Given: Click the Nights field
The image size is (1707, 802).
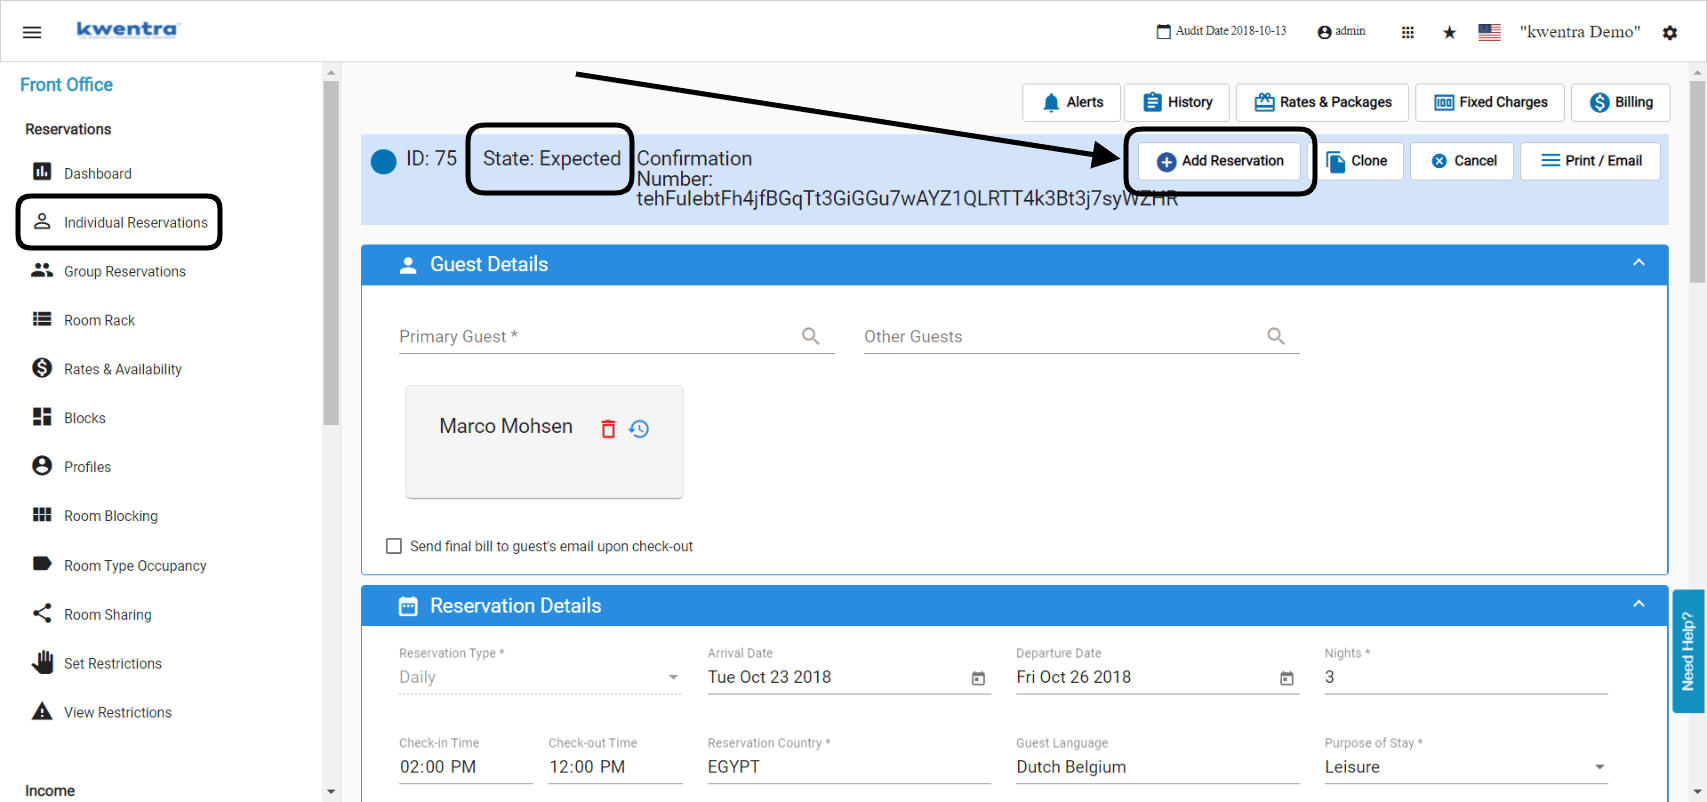Looking at the screenshot, I should tap(1466, 677).
